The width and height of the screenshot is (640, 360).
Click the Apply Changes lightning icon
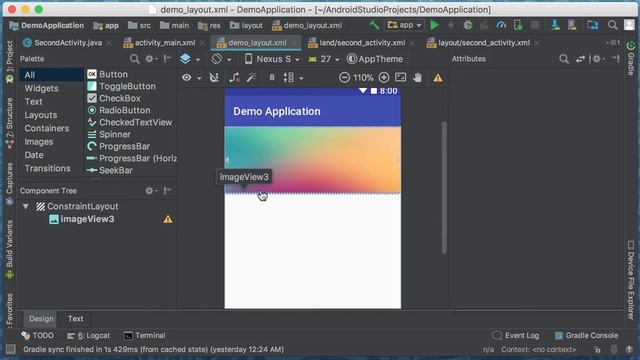[x=451, y=25]
